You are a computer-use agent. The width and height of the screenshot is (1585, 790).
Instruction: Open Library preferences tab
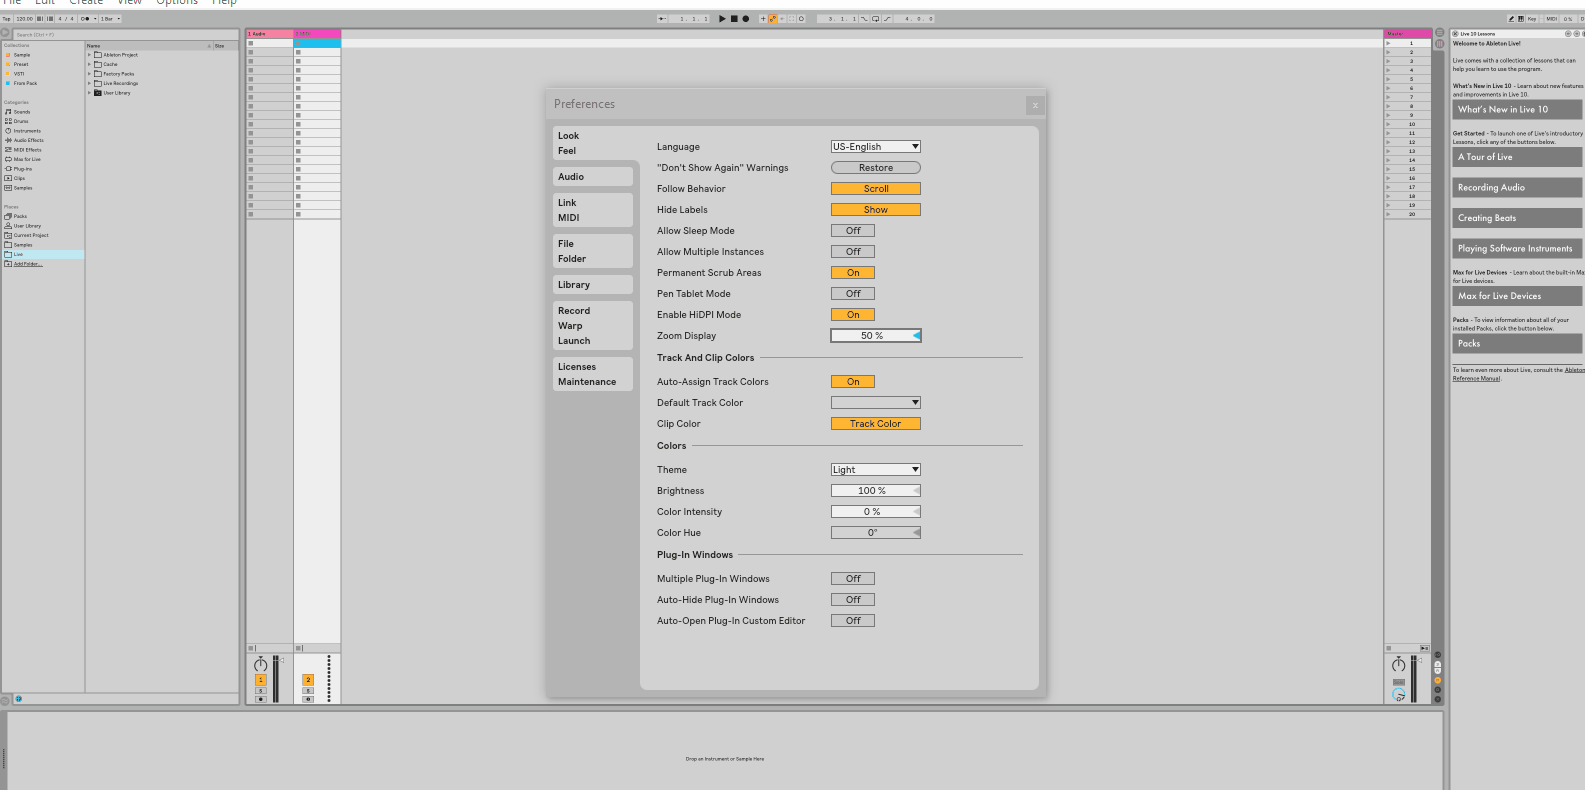coord(594,285)
